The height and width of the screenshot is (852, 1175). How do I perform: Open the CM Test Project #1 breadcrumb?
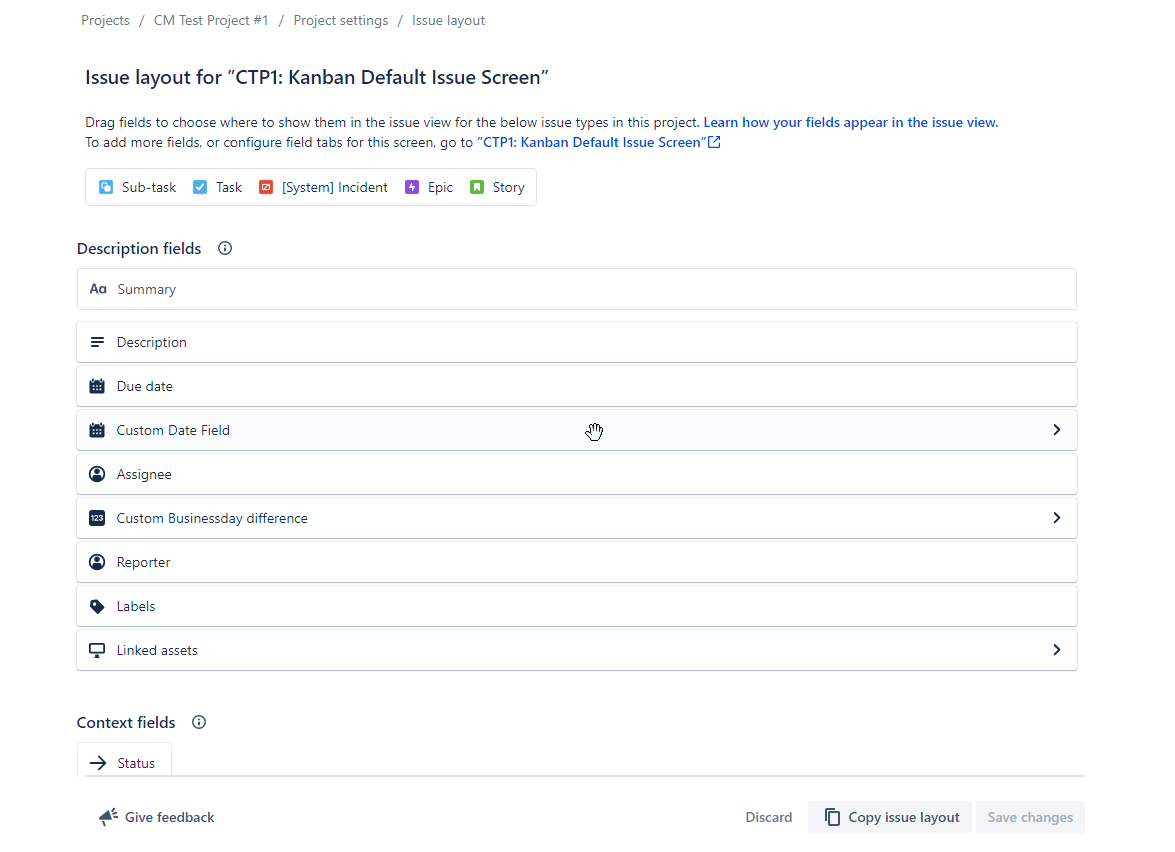pyautogui.click(x=211, y=20)
